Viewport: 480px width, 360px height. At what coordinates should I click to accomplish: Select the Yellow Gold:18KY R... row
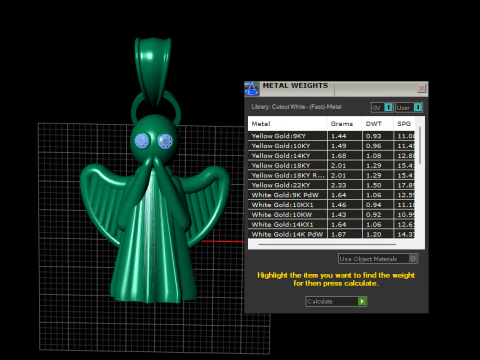(332, 175)
